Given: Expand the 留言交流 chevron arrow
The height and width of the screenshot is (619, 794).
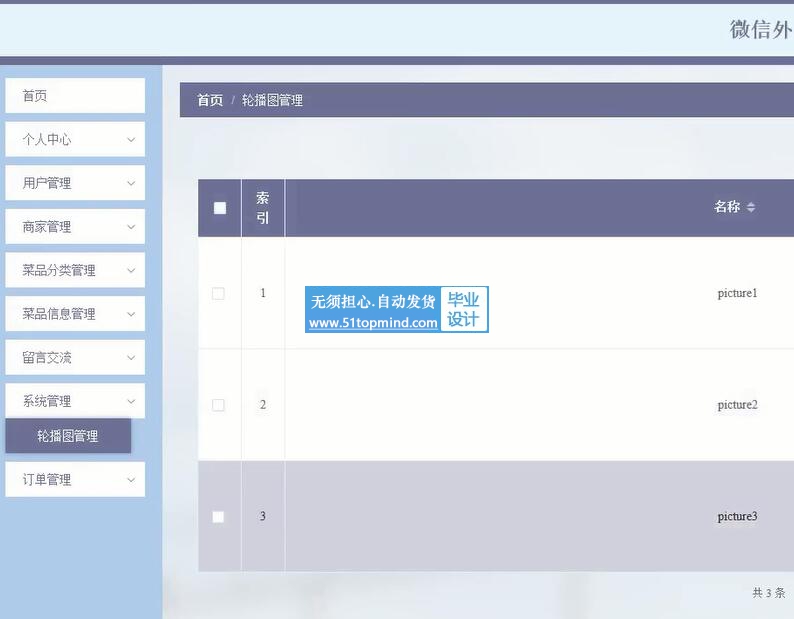Looking at the screenshot, I should click(x=131, y=358).
